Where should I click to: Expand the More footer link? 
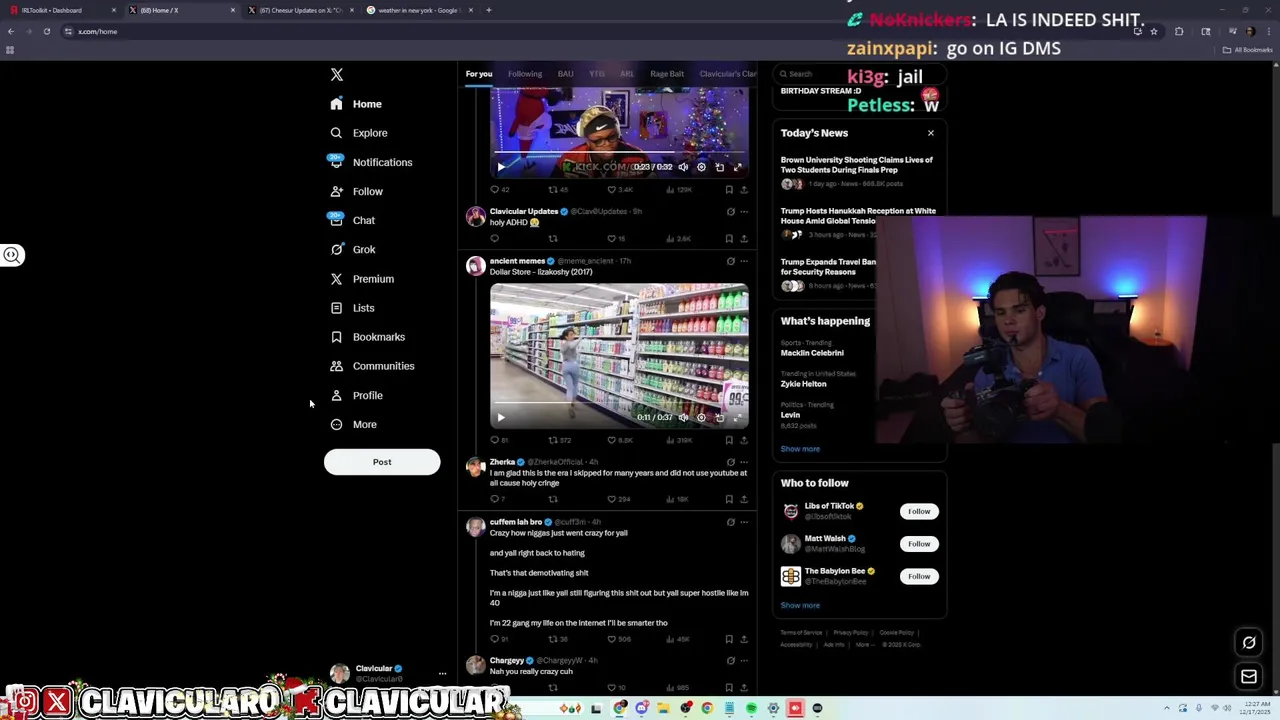864,645
